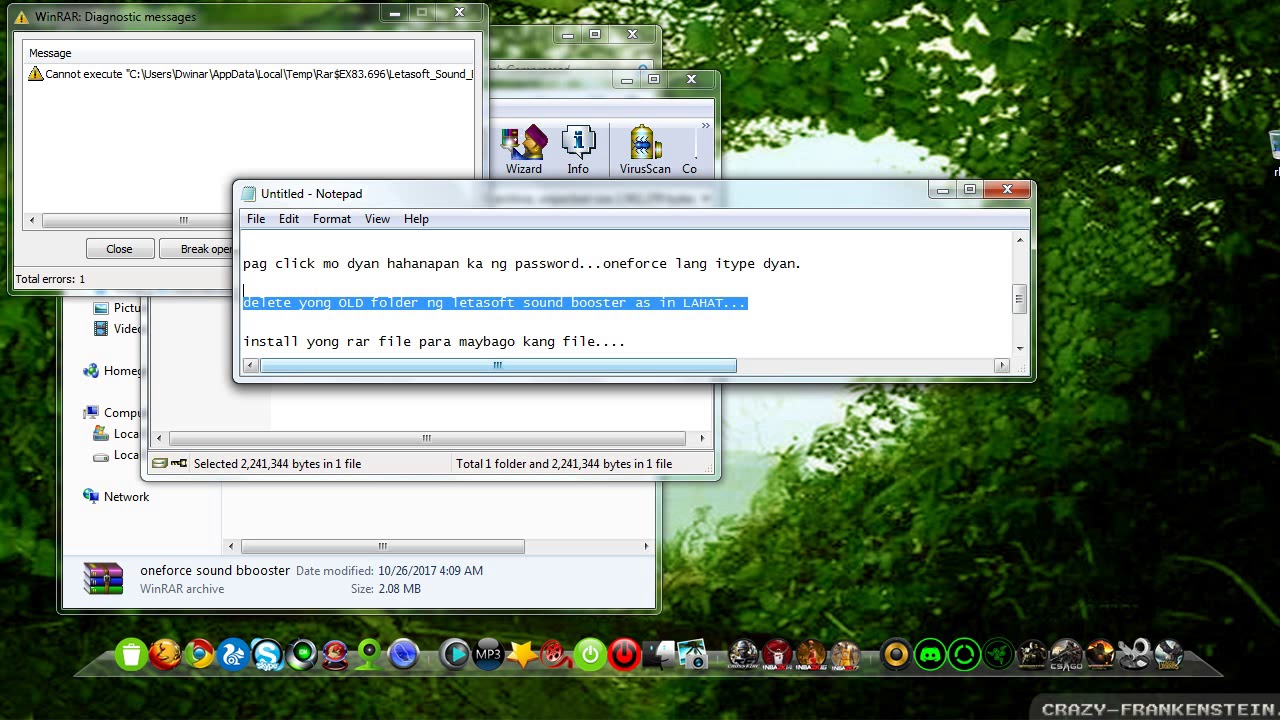The image size is (1280, 720).
Task: Click Notepad vertical scrollbar down arrow
Action: (1020, 348)
